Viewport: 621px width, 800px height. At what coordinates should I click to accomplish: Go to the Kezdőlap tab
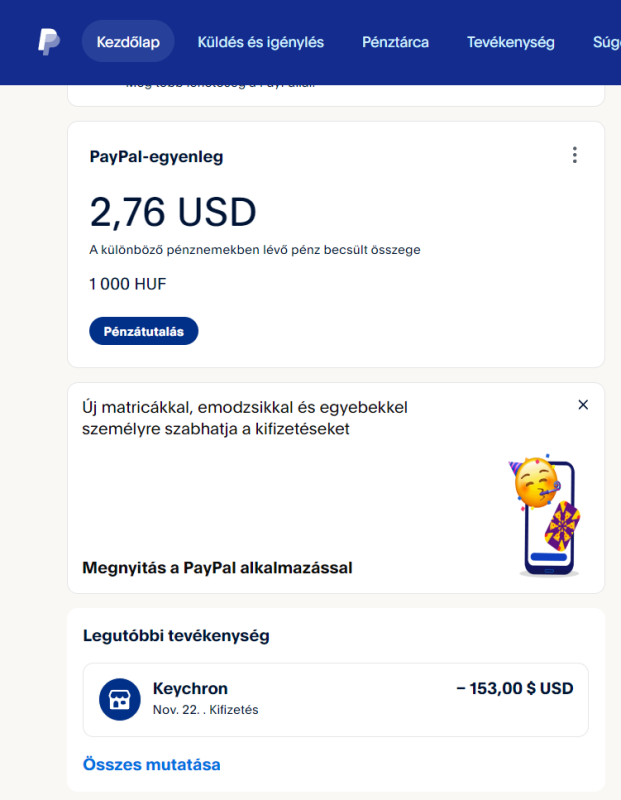tap(128, 42)
